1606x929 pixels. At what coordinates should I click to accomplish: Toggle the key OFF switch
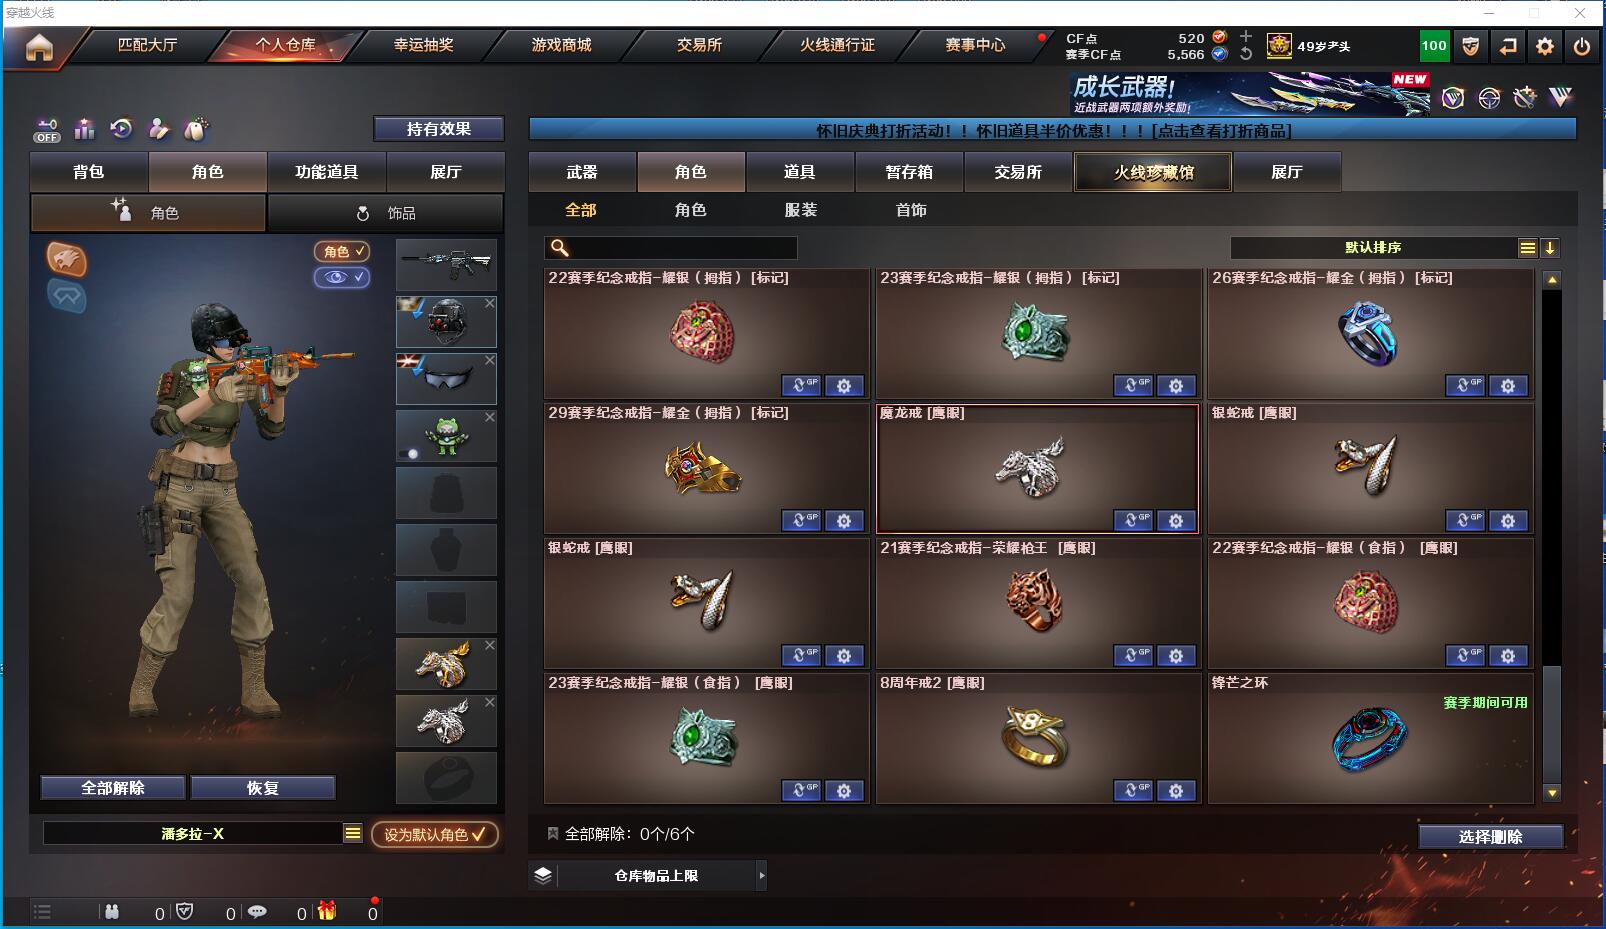coord(47,130)
